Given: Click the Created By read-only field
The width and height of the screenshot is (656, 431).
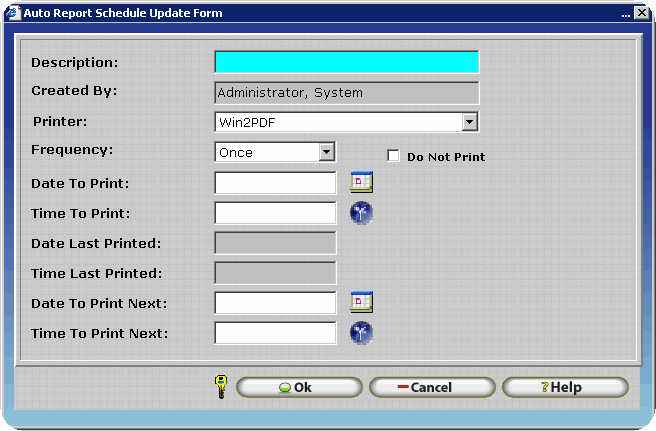Looking at the screenshot, I should pyautogui.click(x=346, y=93).
